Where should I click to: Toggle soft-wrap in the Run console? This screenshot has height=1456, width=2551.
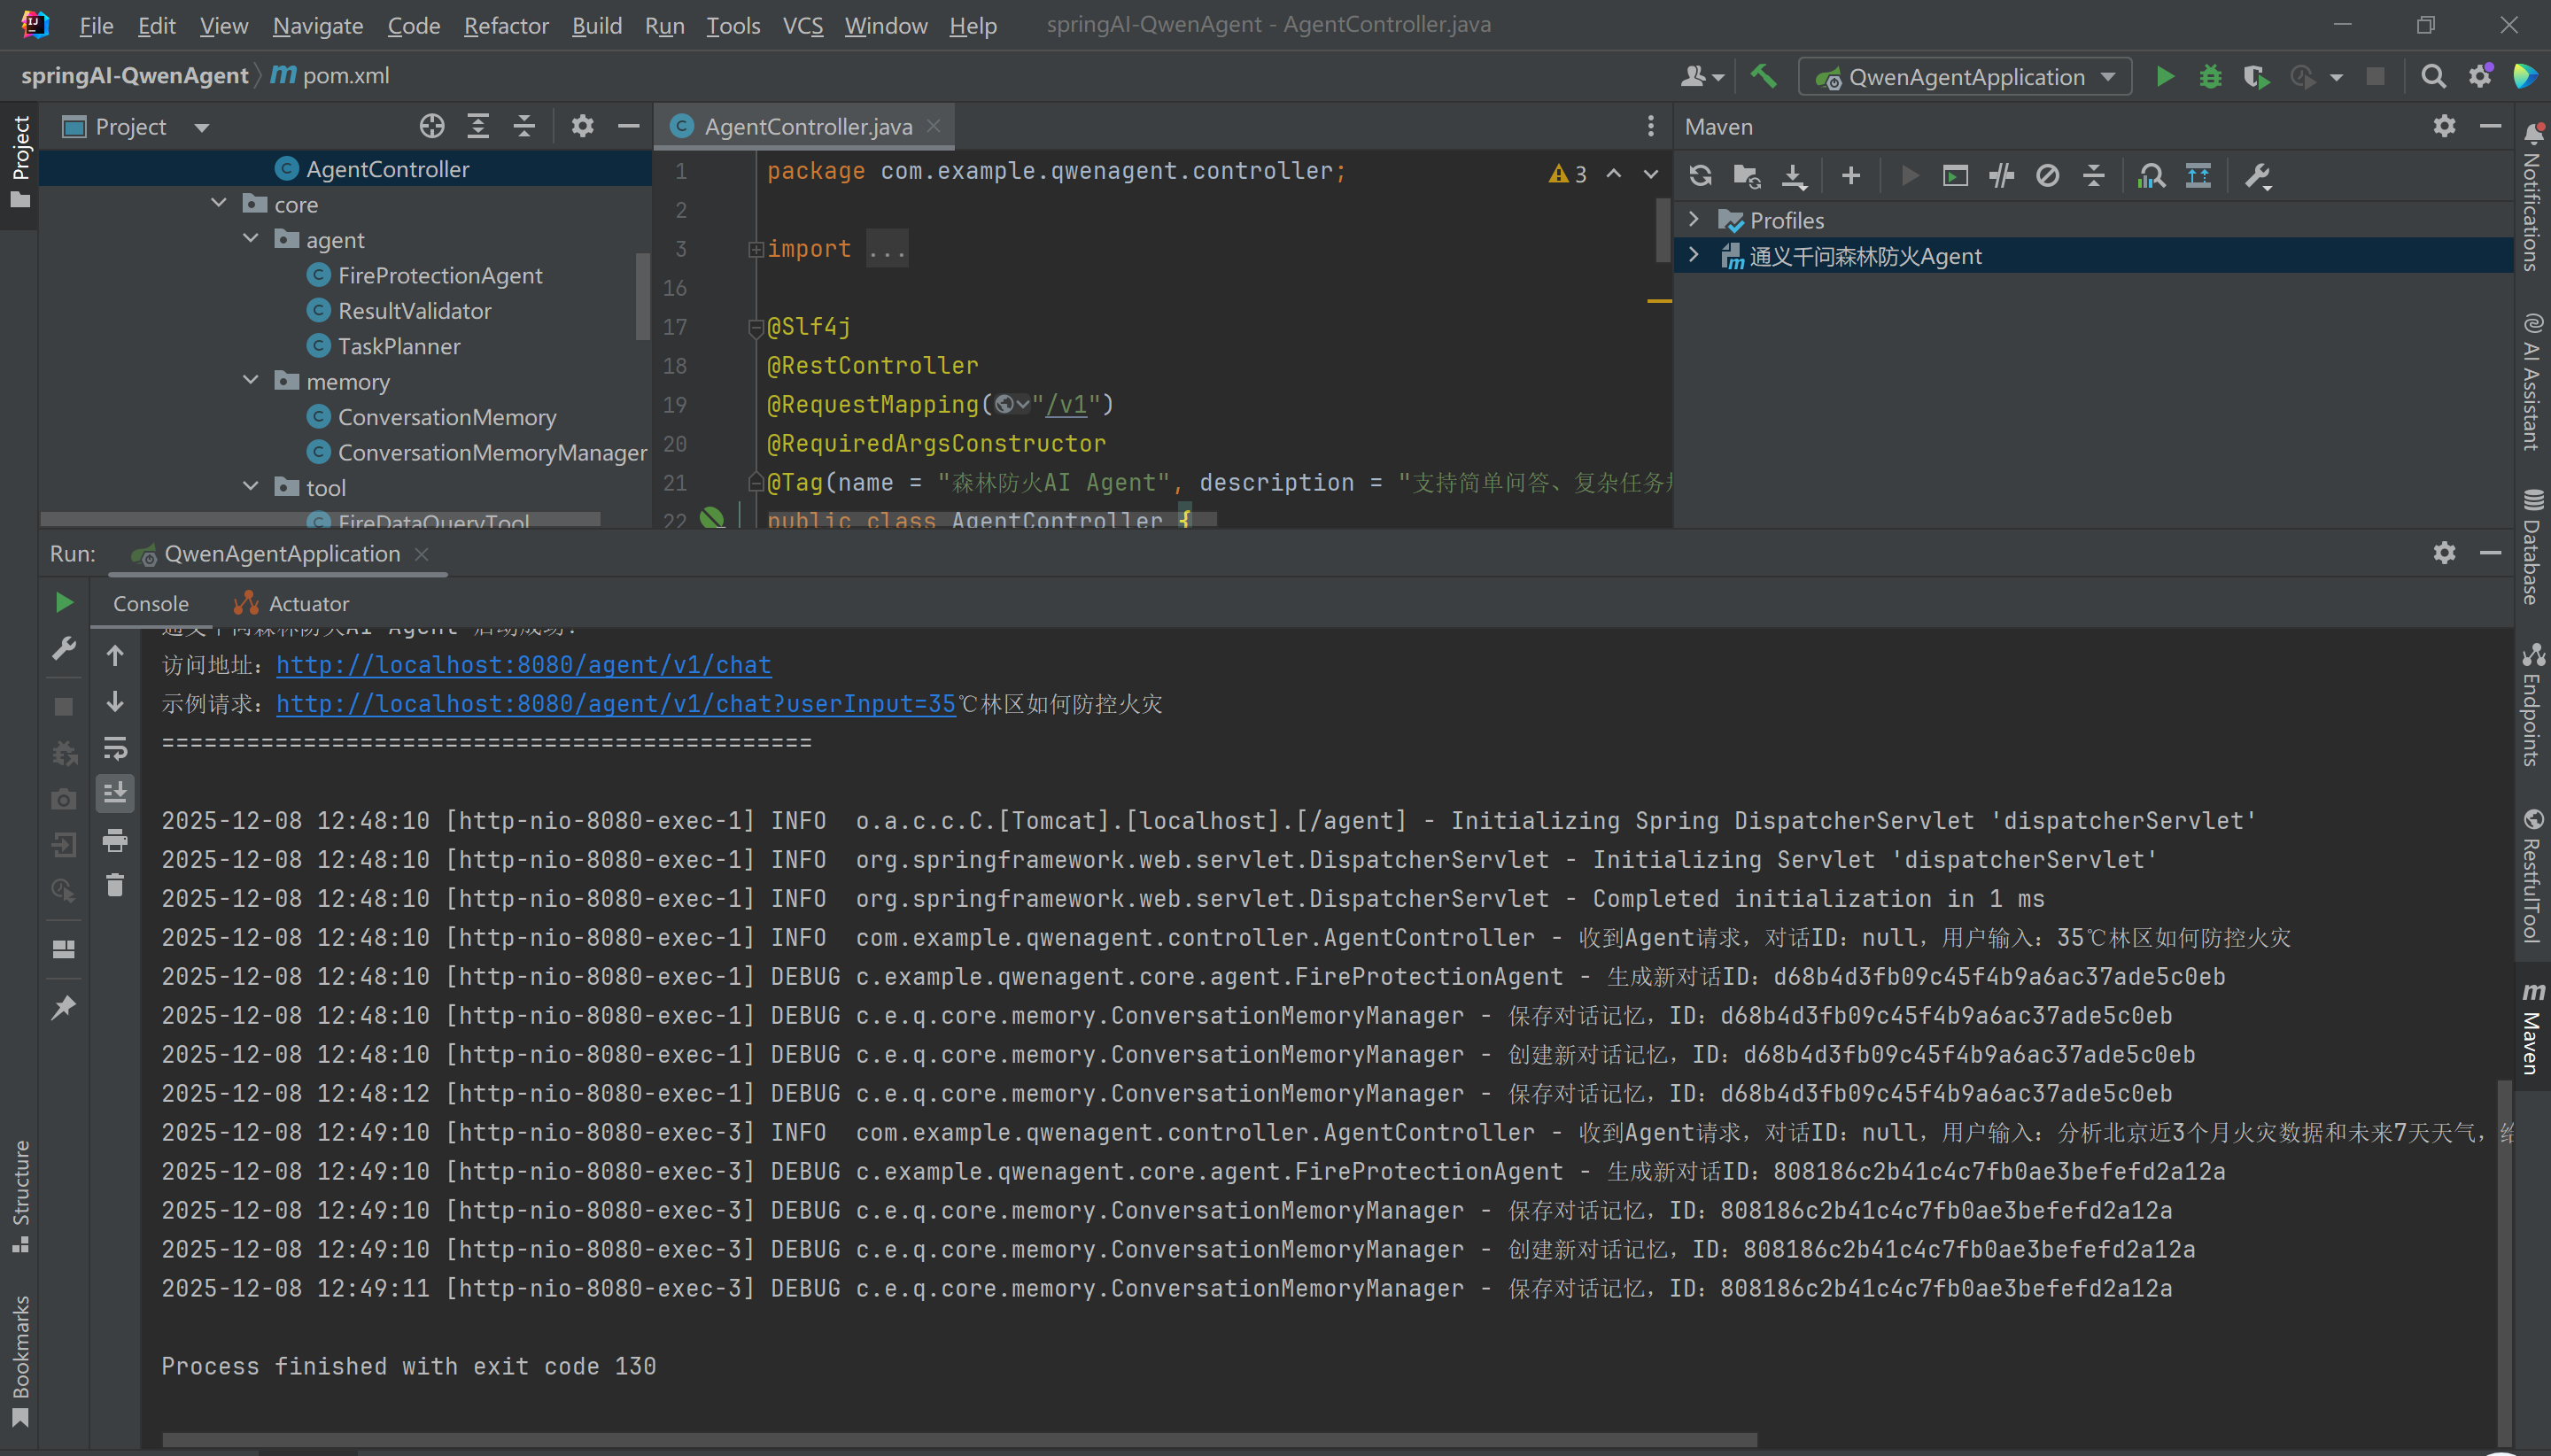coord(115,748)
